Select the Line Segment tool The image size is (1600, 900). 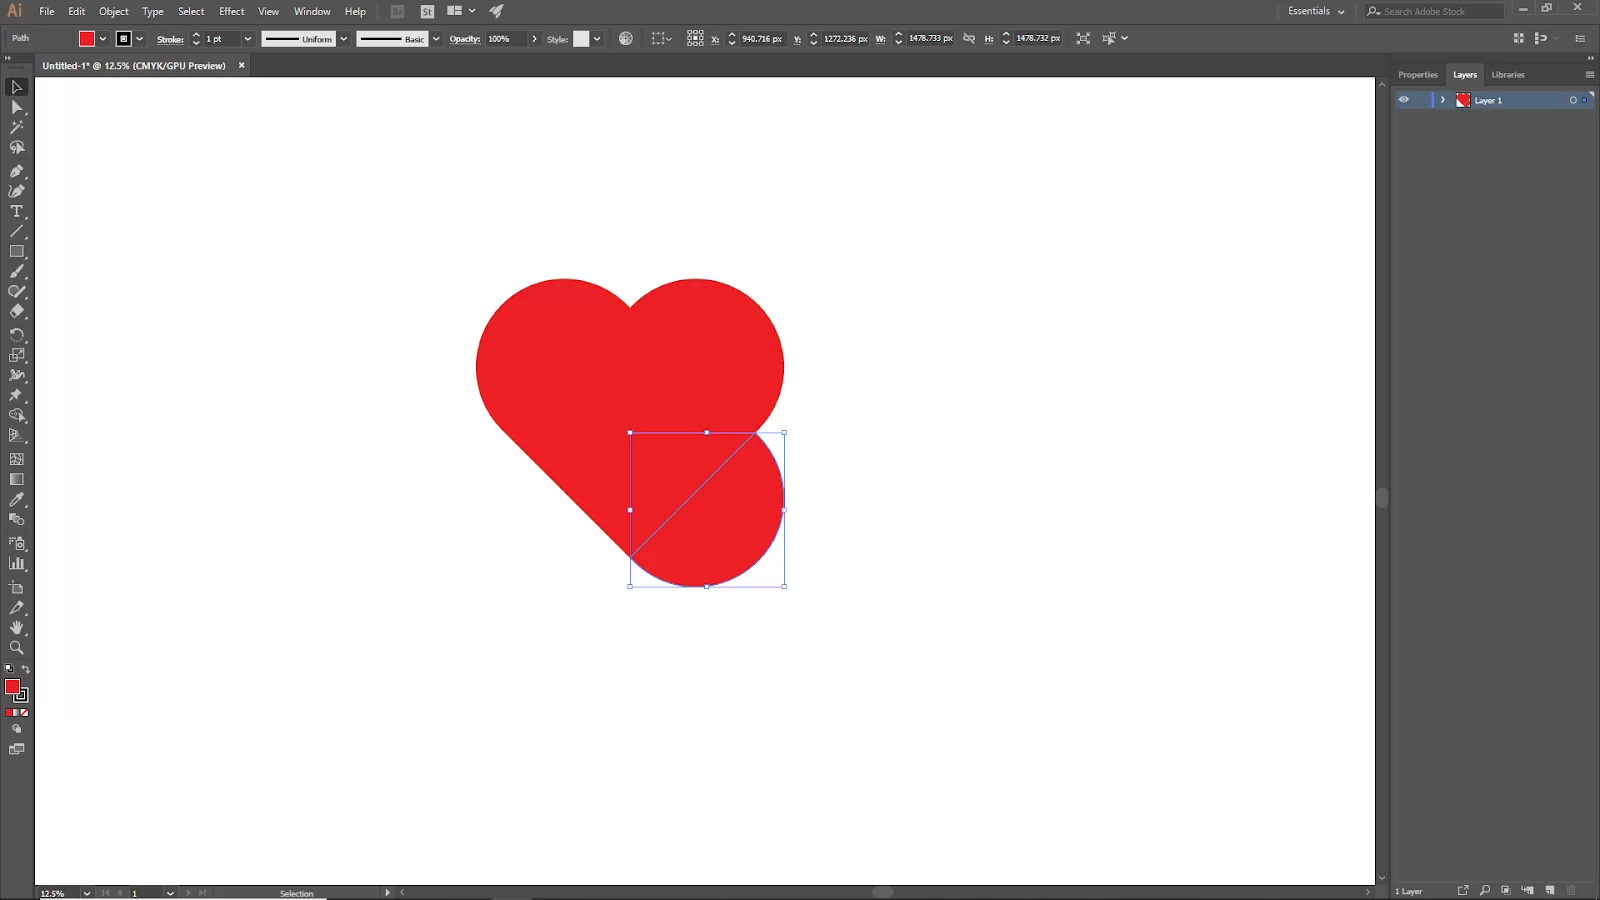16,231
